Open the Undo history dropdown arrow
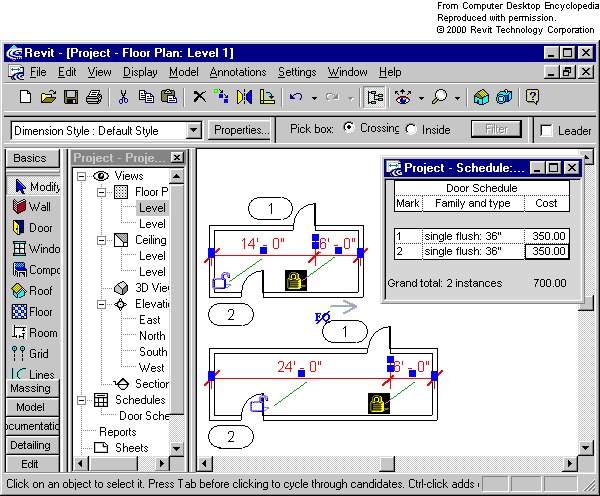This screenshot has width=600, height=496. pyautogui.click(x=314, y=98)
